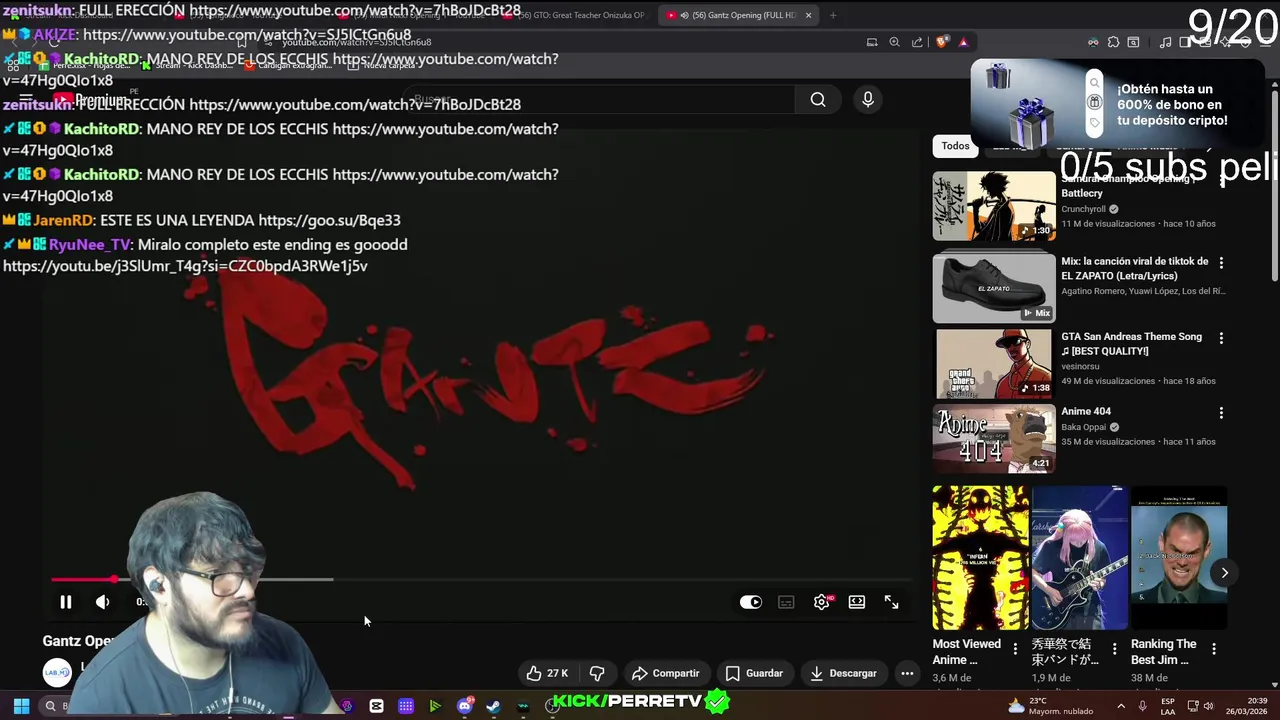Open the browser extensions puzzle icon

coord(1113,42)
